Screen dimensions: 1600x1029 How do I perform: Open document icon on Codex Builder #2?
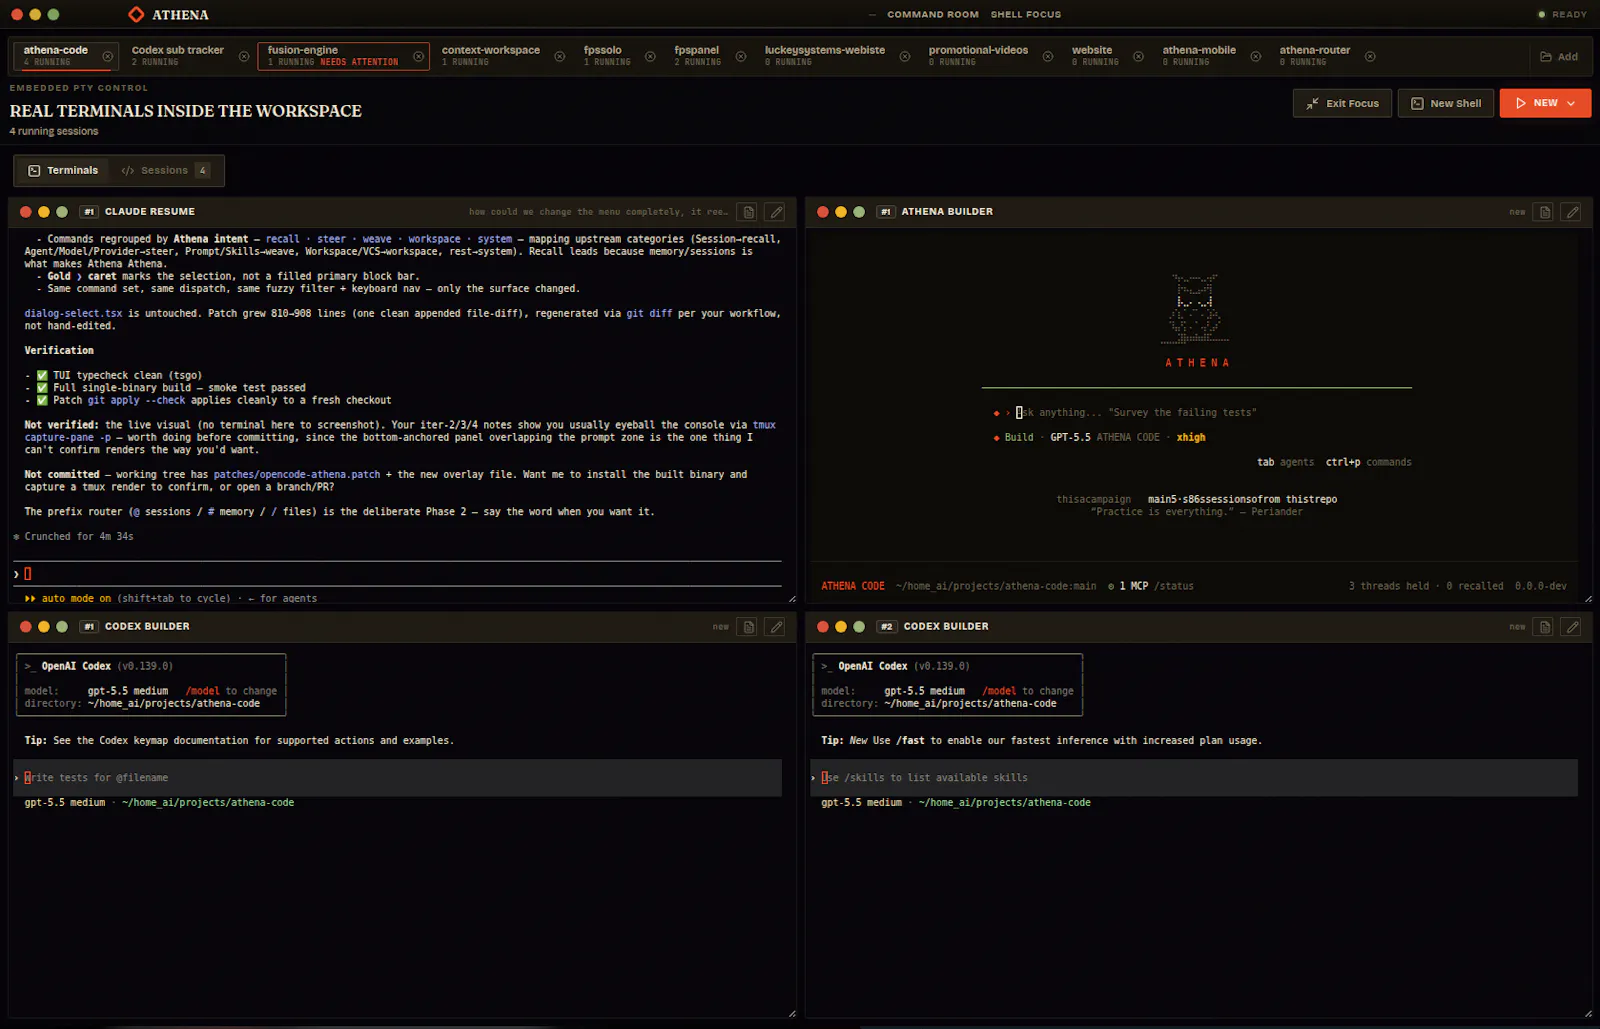(x=1544, y=627)
